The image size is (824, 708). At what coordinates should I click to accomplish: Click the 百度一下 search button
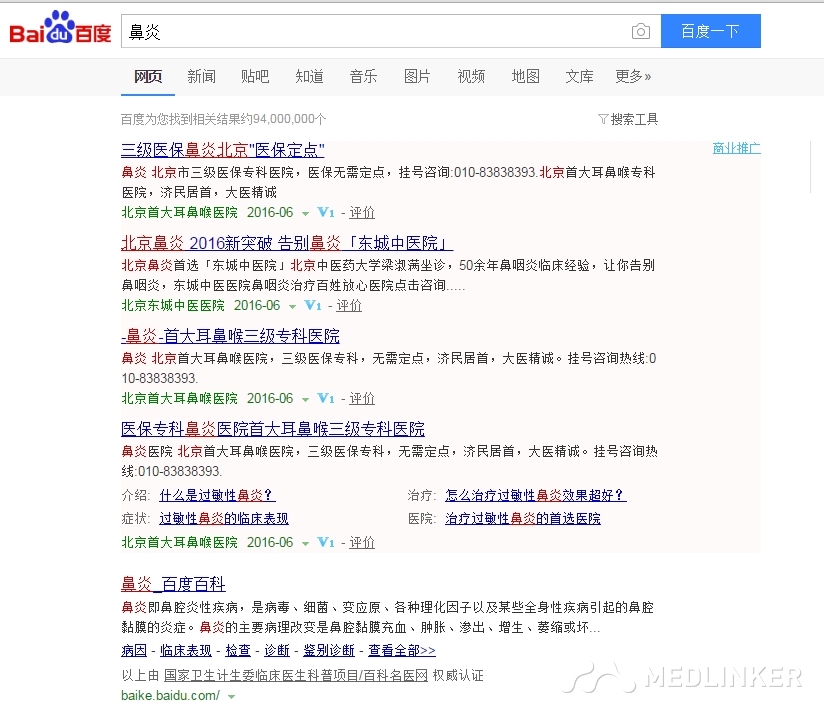point(710,31)
